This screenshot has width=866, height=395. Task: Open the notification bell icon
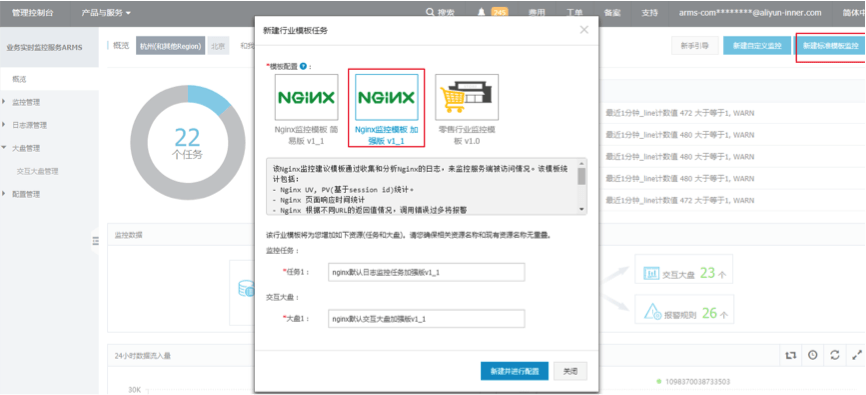[482, 13]
